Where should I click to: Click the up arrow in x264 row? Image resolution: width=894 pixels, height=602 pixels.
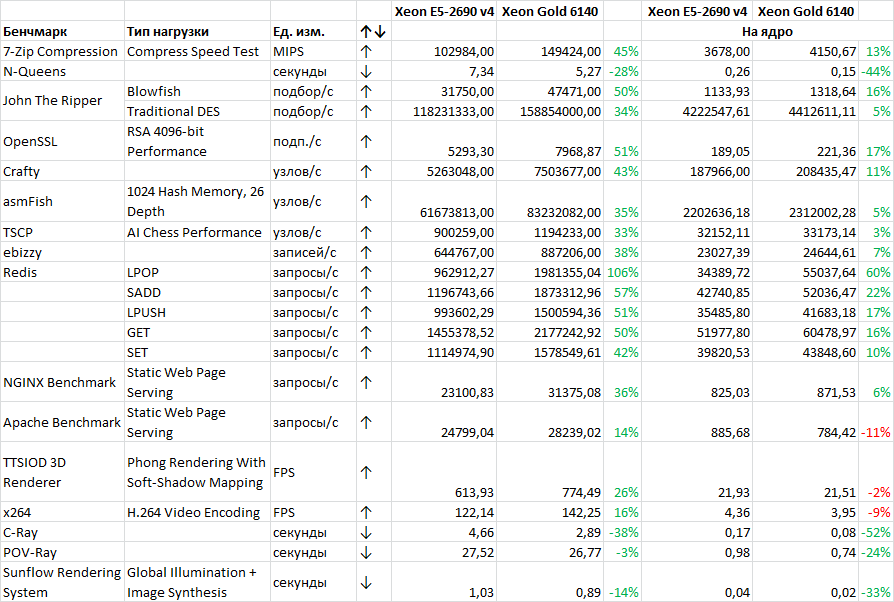point(366,512)
